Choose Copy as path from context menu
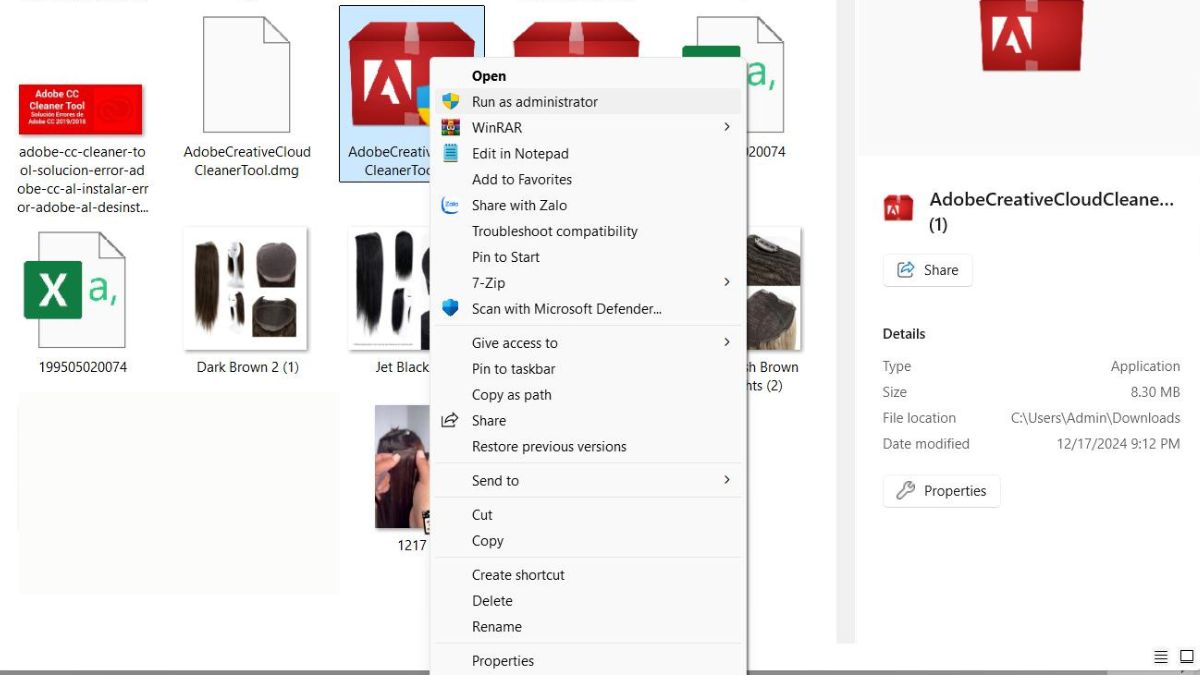The image size is (1200, 675). click(511, 395)
